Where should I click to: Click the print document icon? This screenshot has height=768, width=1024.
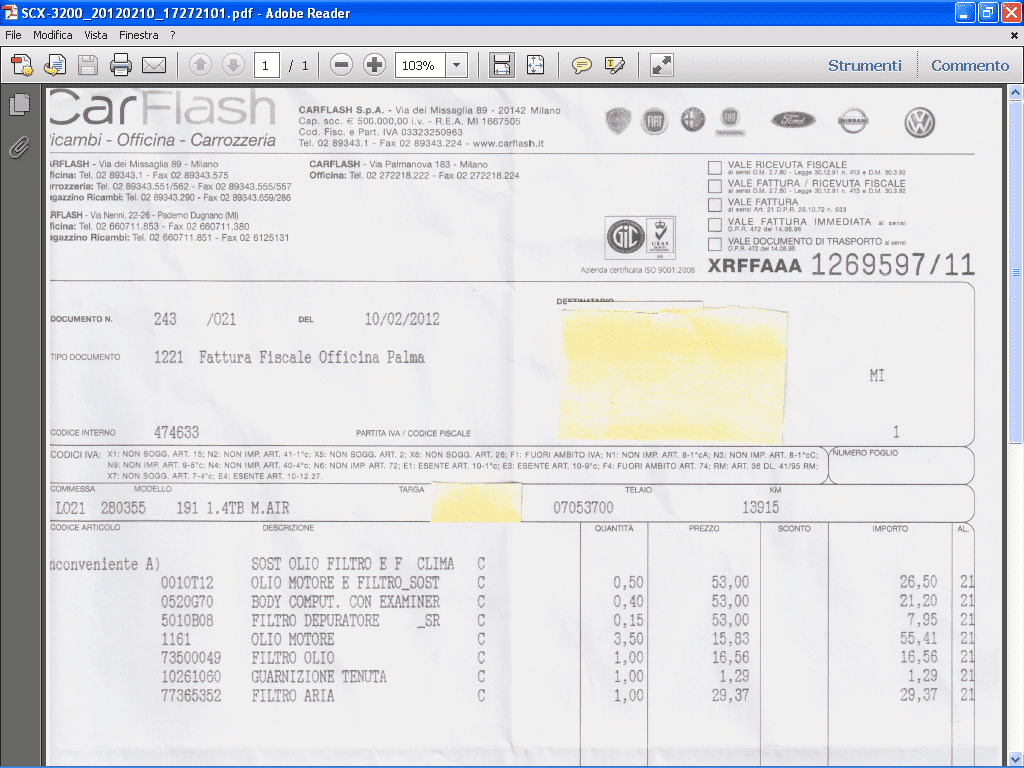121,66
